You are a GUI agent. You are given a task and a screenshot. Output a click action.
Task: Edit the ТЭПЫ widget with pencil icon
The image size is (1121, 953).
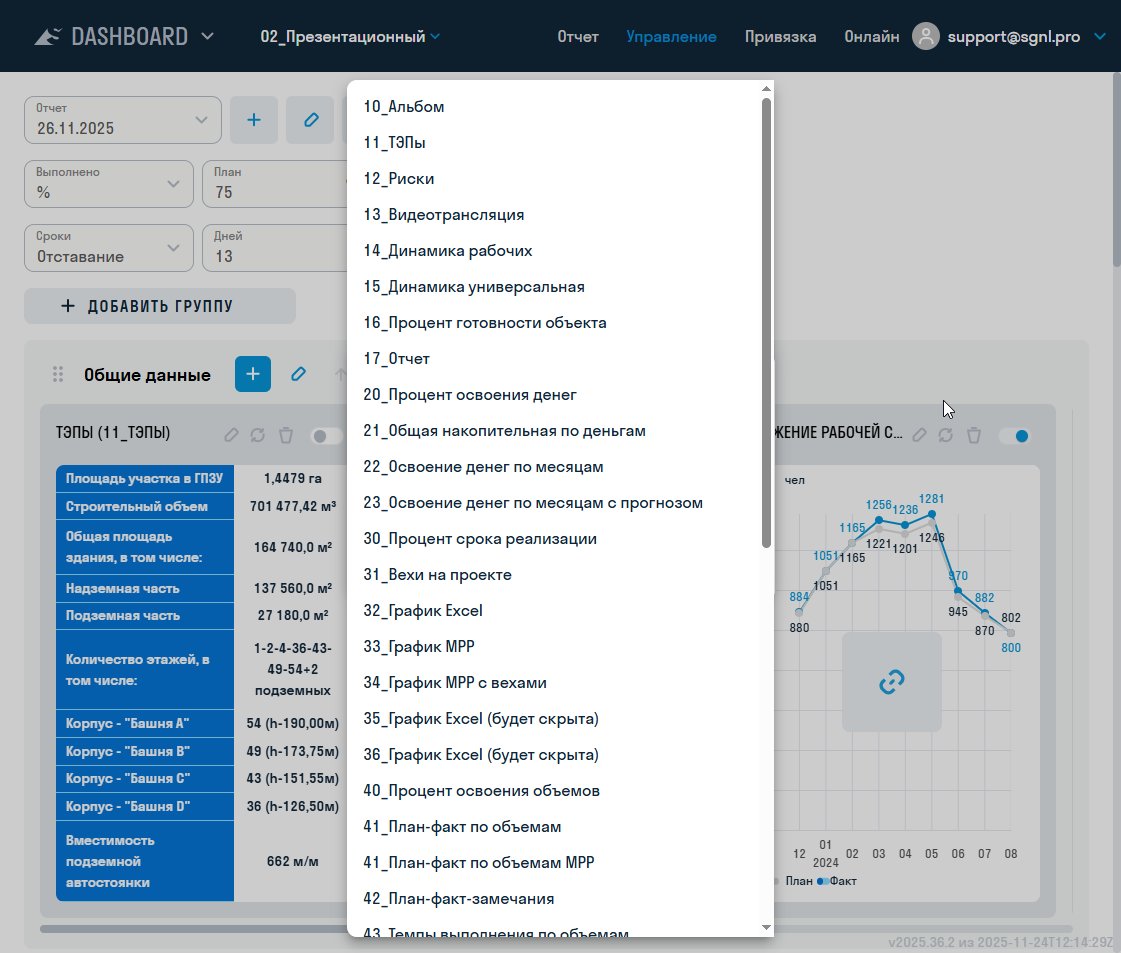pos(231,435)
